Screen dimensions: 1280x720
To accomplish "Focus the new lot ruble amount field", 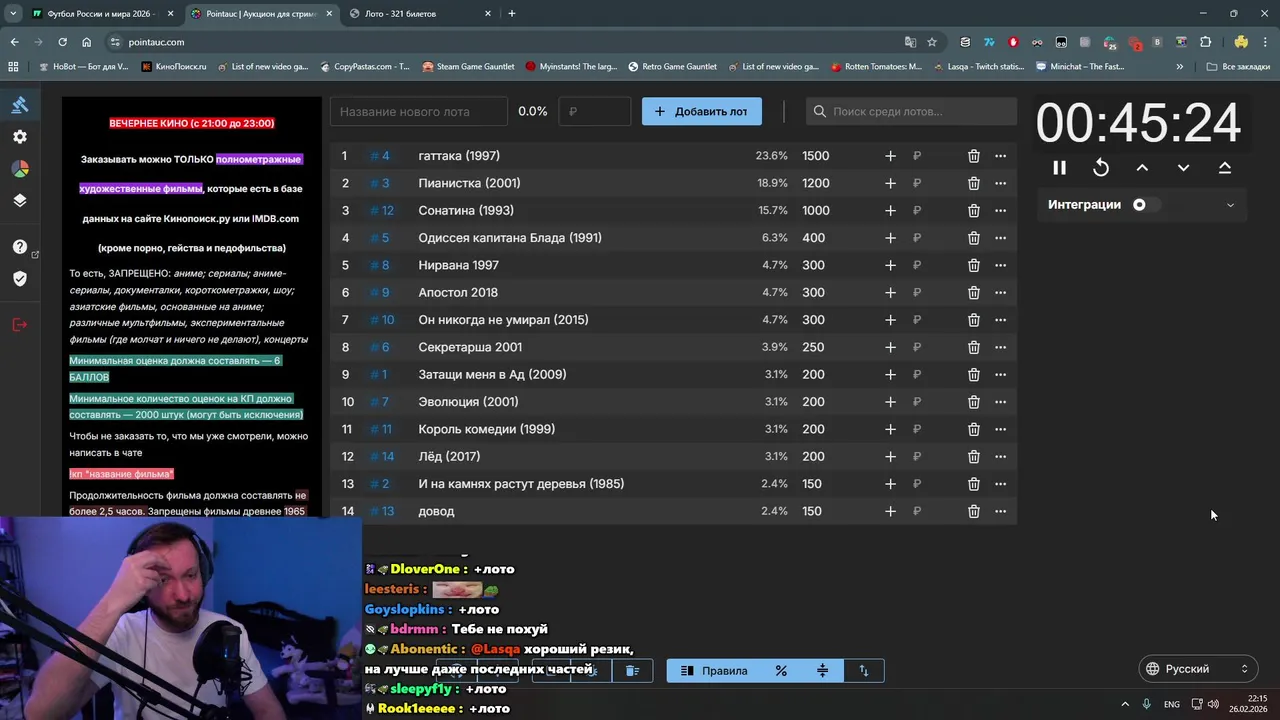I will point(595,111).
